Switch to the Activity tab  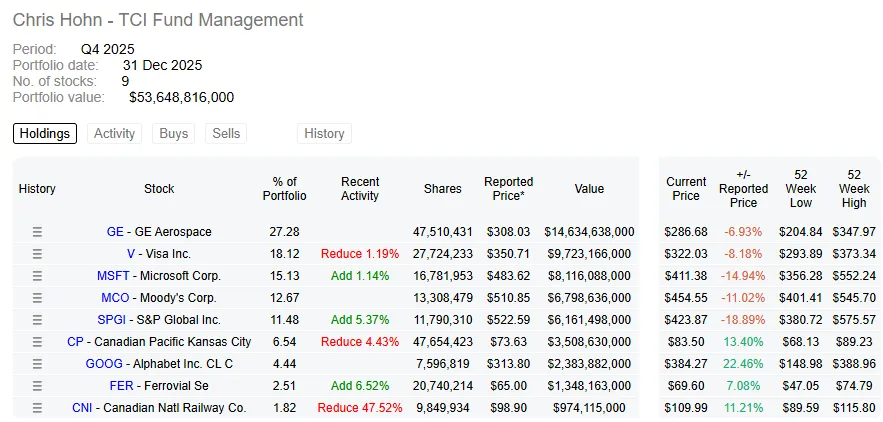click(114, 134)
